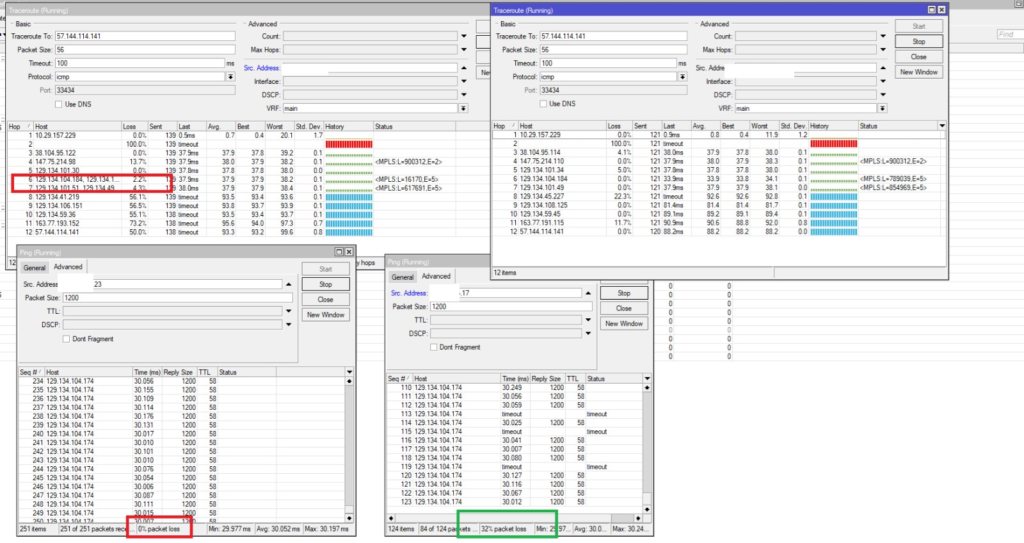
Task: Switch to General tab in left Ping window
Action: [35, 267]
